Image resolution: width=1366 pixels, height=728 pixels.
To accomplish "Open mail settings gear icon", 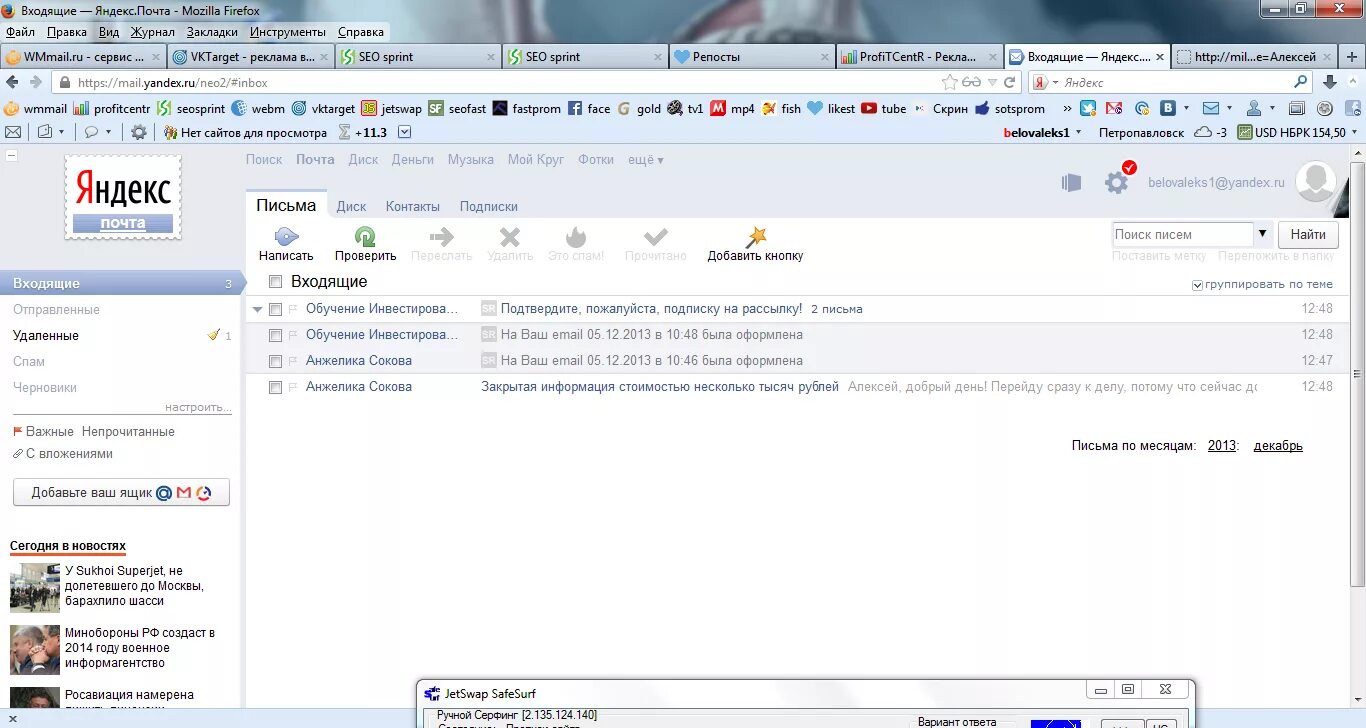I will tap(1116, 182).
